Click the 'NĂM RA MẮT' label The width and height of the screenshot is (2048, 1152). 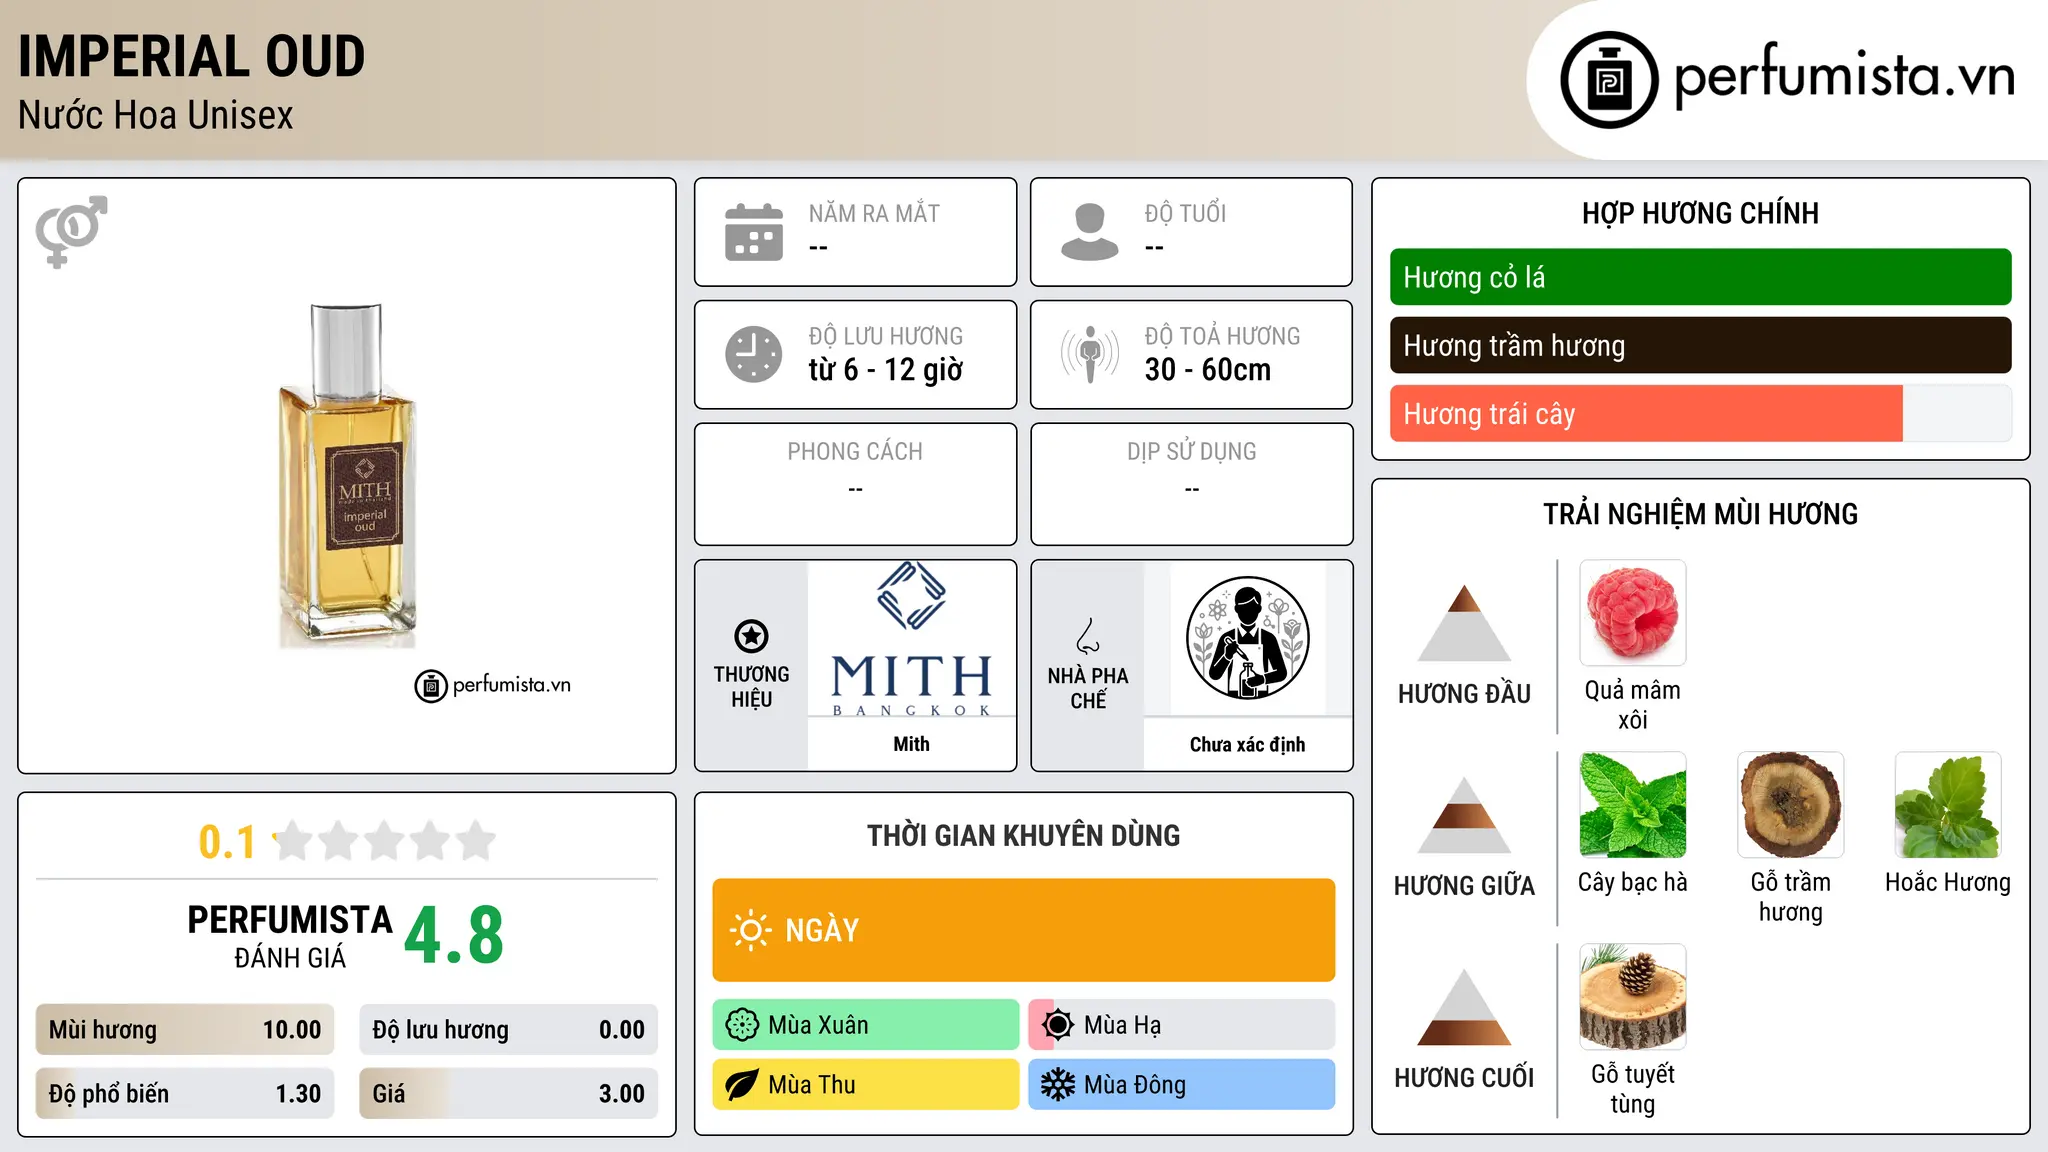coord(874,213)
